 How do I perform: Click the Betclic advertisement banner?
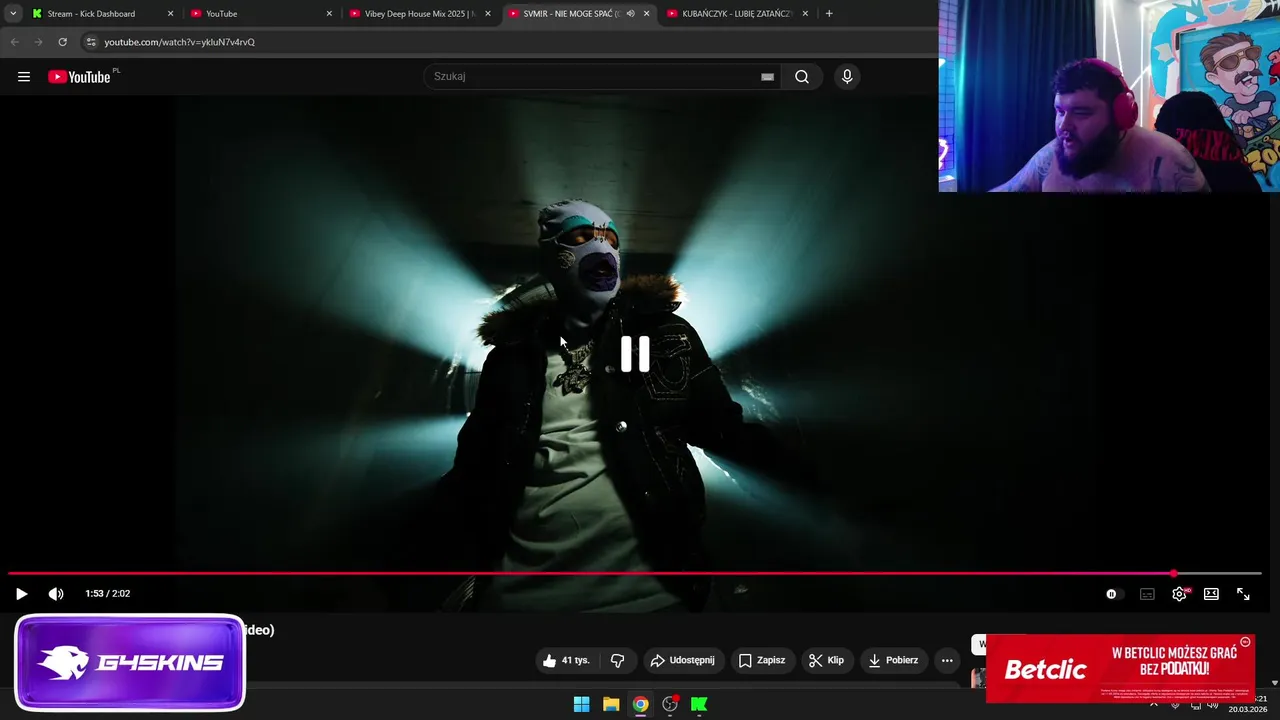click(1120, 668)
